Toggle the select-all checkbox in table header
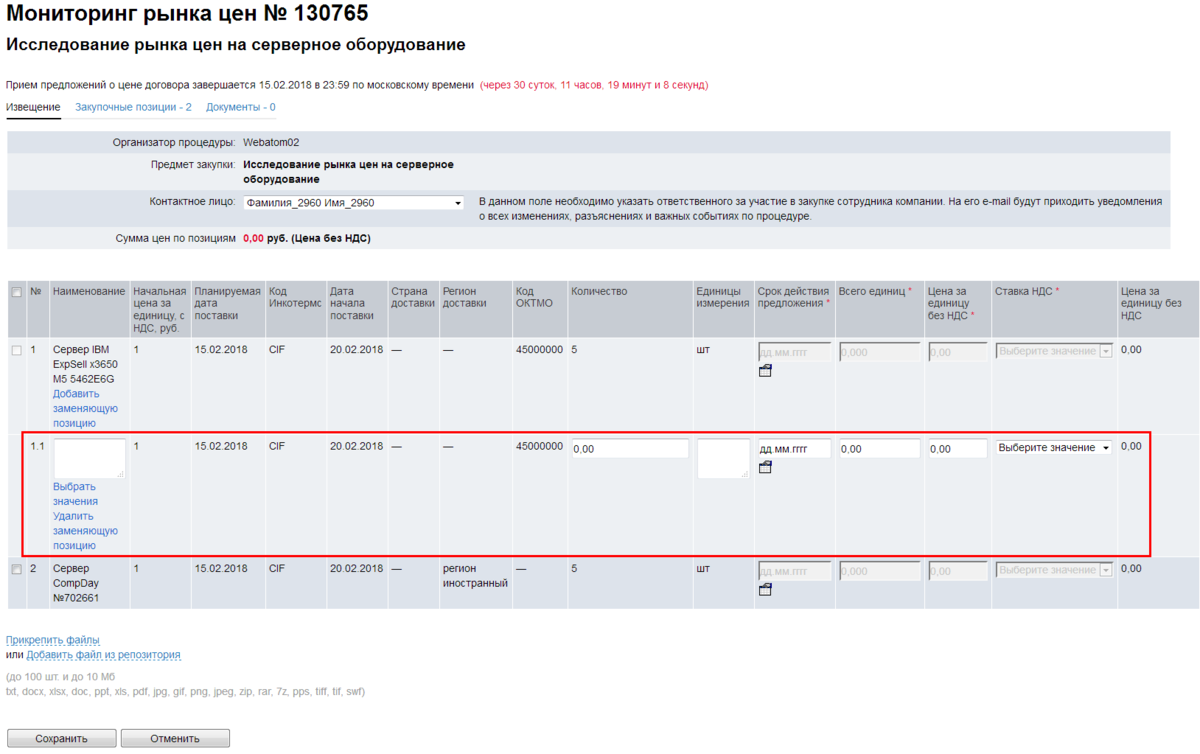The height and width of the screenshot is (754, 1200). [x=16, y=292]
